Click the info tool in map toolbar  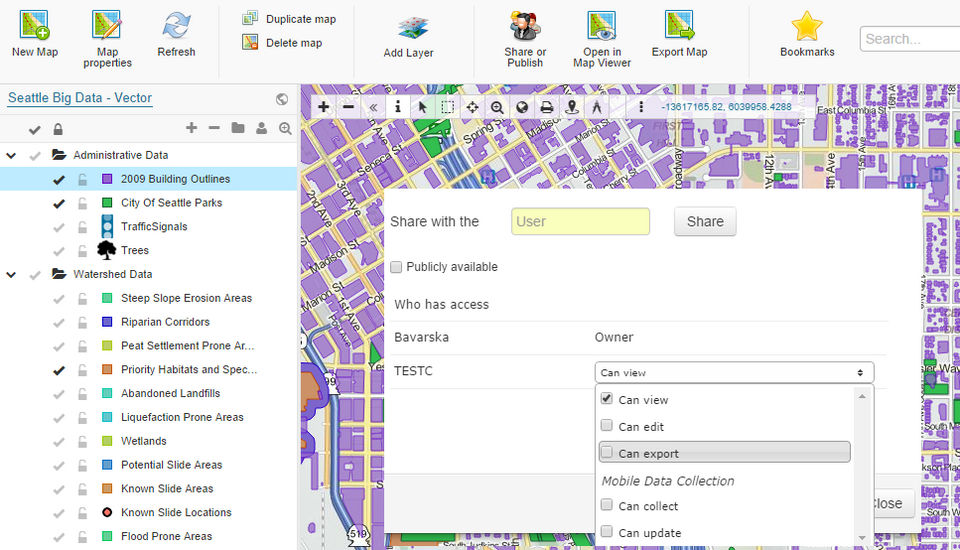(397, 107)
